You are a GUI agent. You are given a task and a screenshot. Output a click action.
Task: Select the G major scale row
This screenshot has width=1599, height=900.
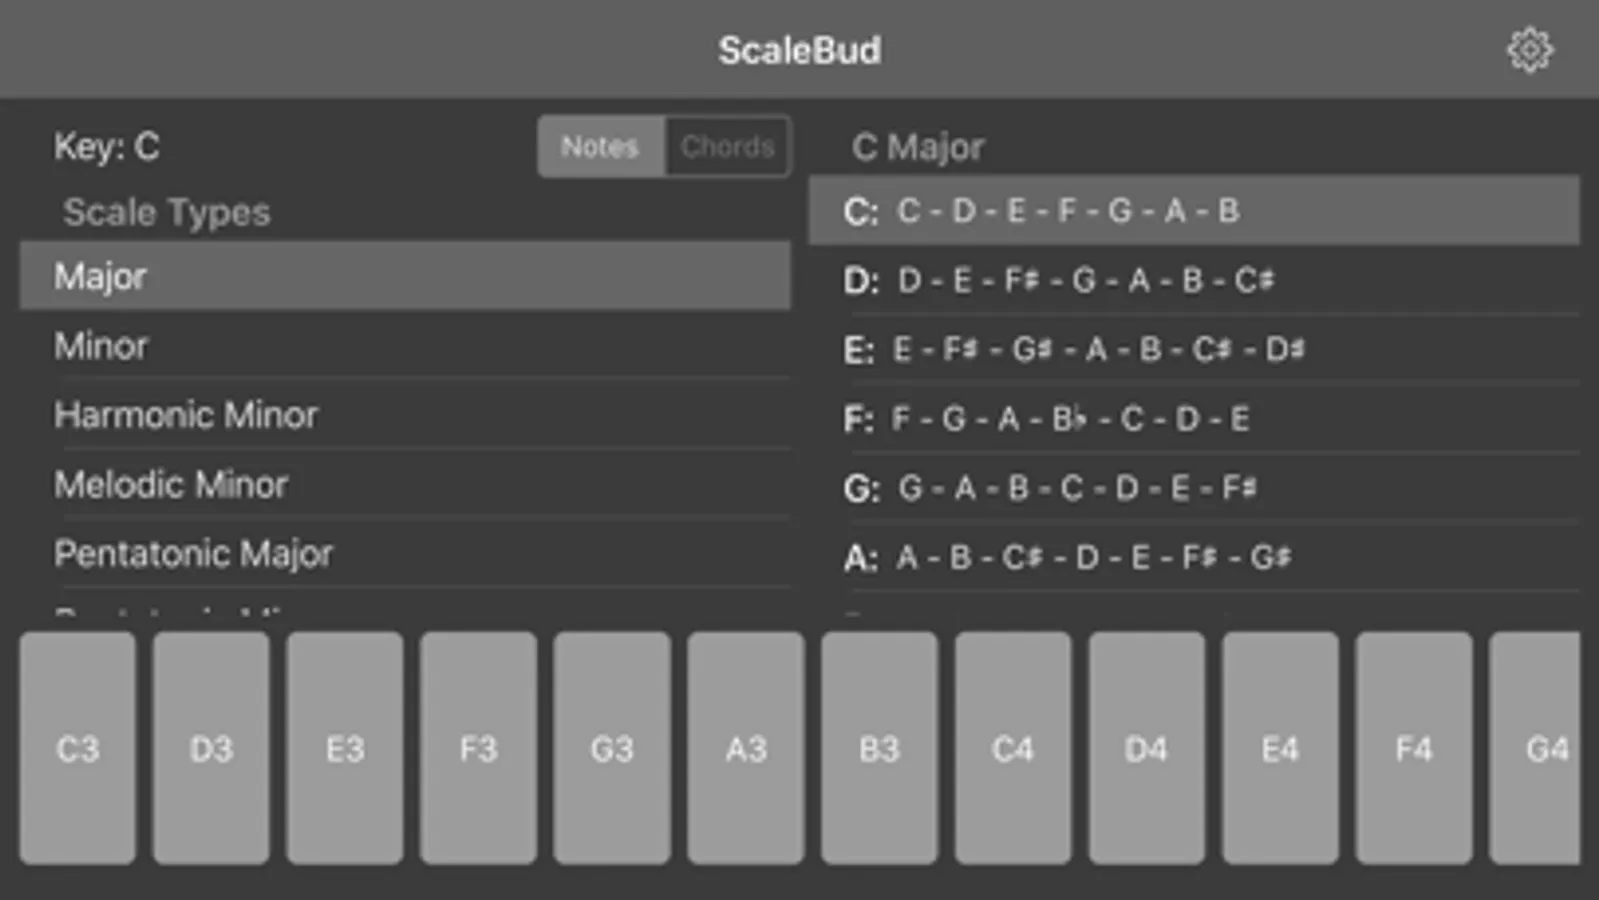[1193, 488]
